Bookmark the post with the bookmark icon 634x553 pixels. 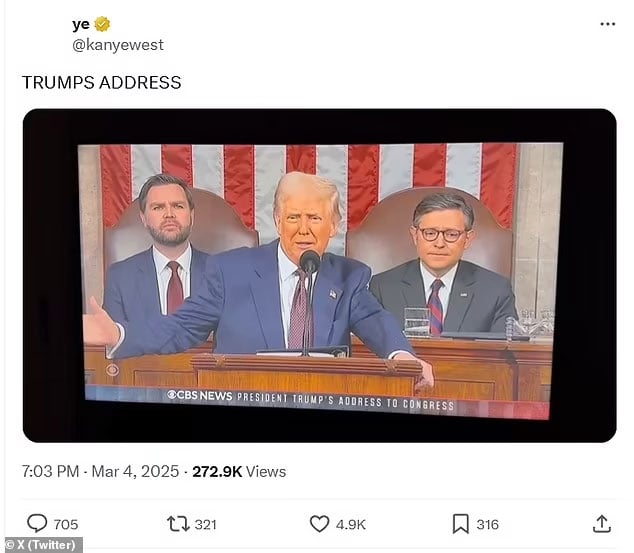[x=461, y=524]
